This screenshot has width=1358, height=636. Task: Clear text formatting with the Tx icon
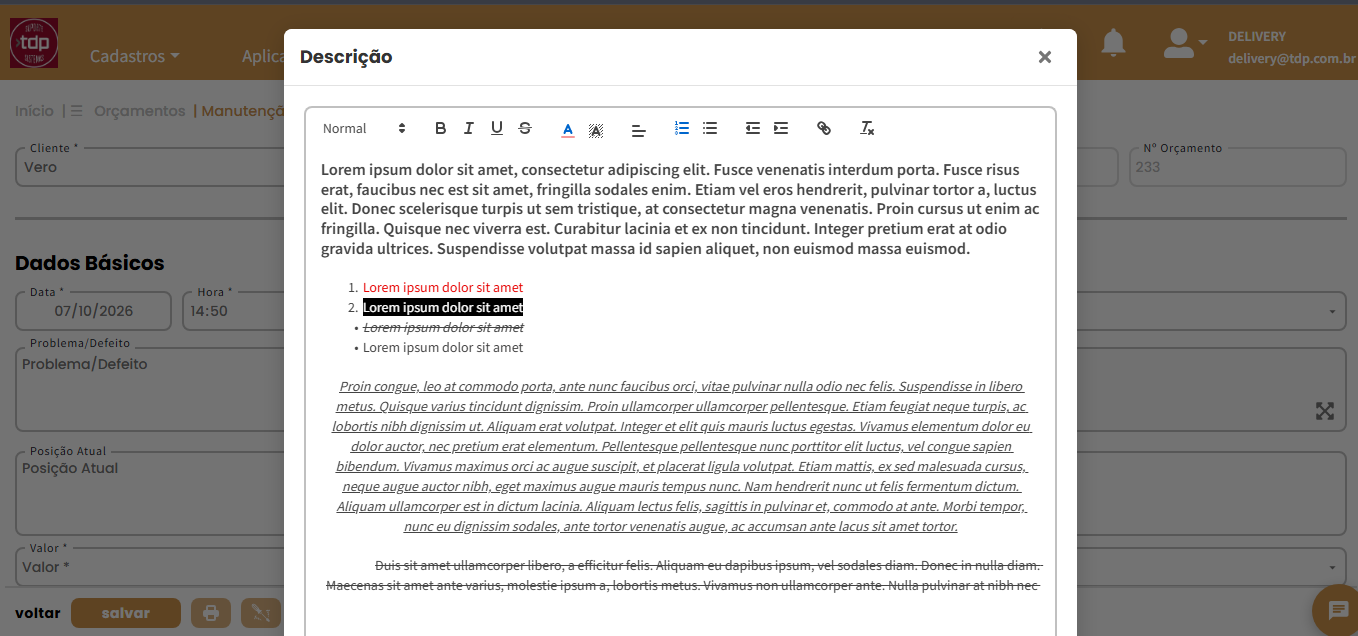(x=867, y=128)
